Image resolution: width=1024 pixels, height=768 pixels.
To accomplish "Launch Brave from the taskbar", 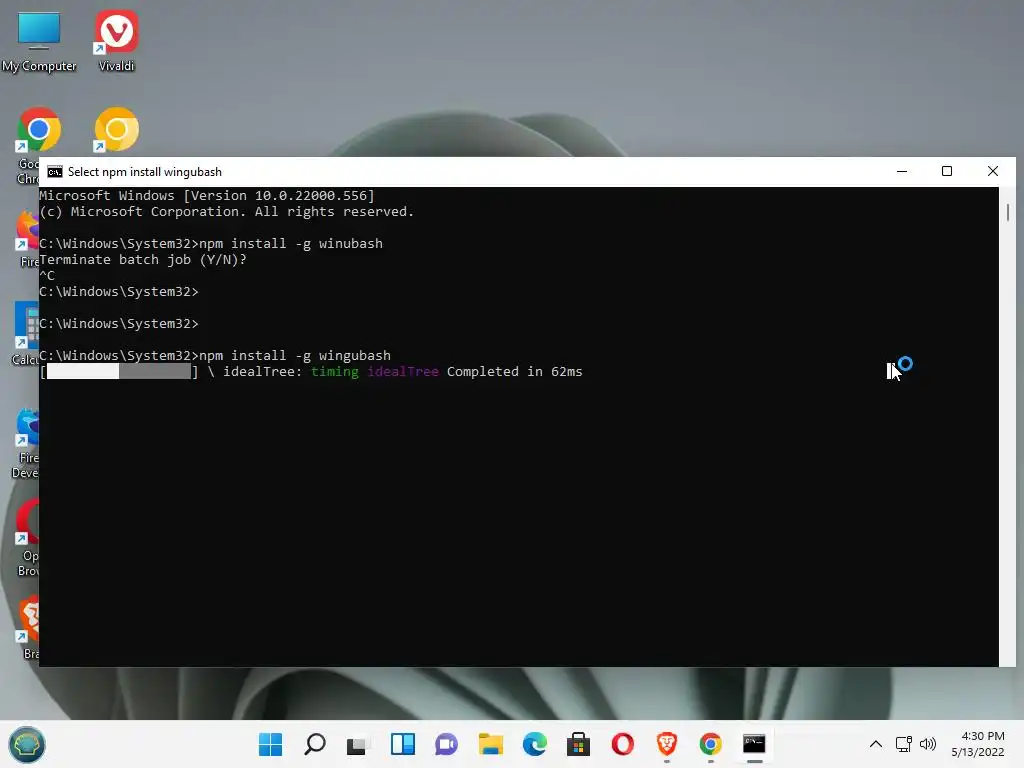I will pyautogui.click(x=667, y=744).
